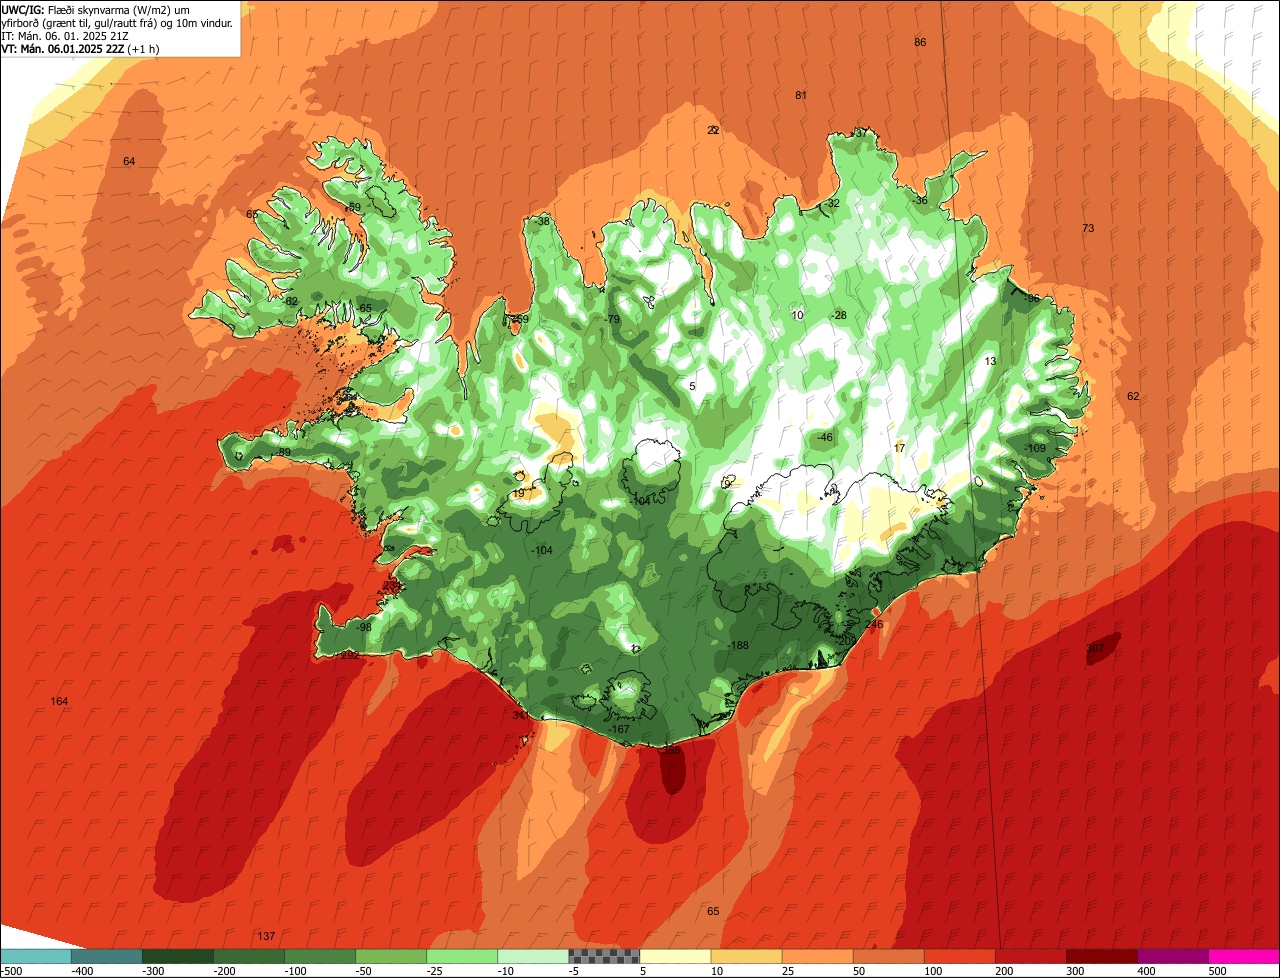Screen dimensions: 1280x978
Task: Click the map value '81' north of Iceland
Action: [x=801, y=95]
